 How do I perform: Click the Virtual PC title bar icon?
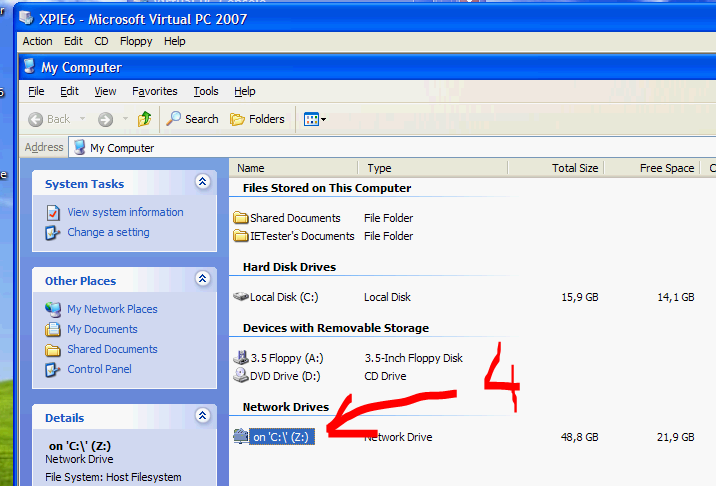click(x=26, y=18)
